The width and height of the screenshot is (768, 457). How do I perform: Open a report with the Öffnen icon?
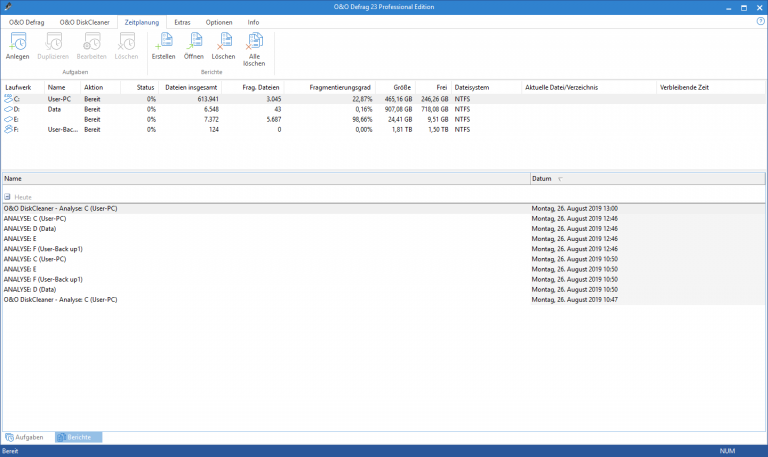point(193,44)
